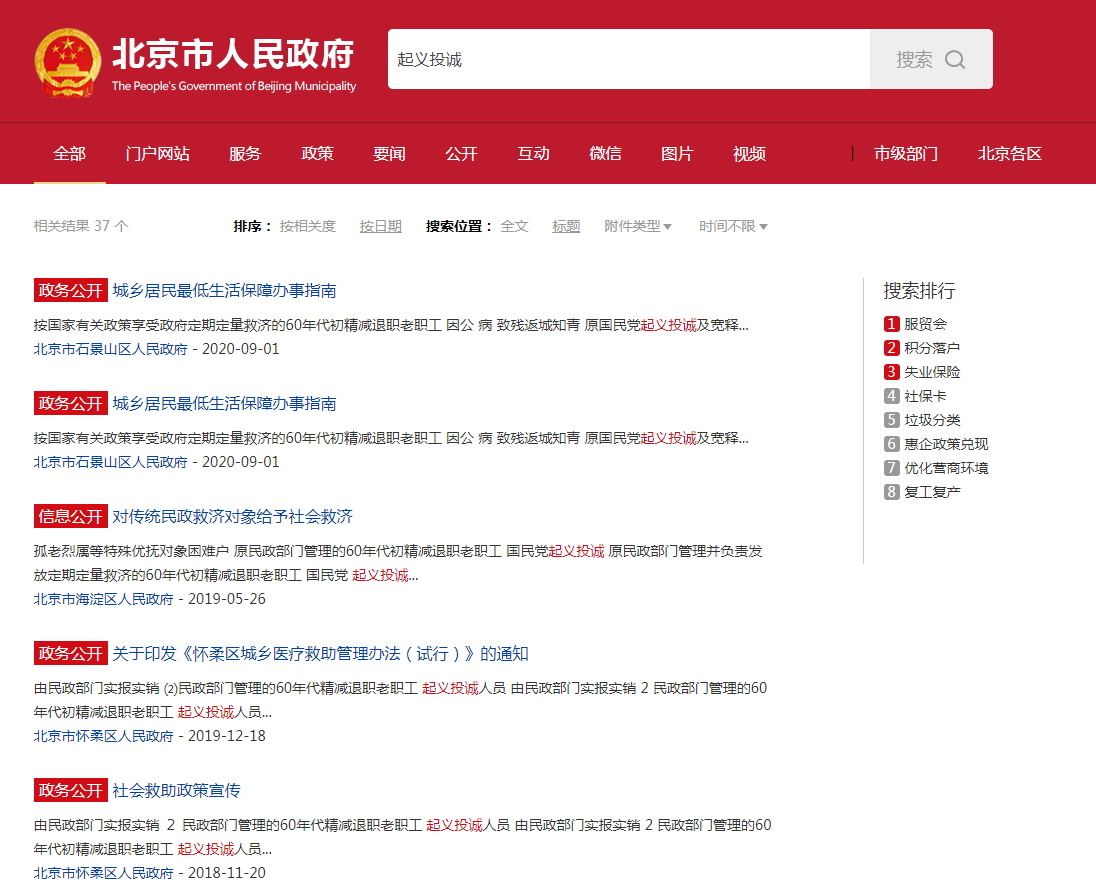
Task: Expand the 时间不限 dropdown
Action: click(733, 227)
